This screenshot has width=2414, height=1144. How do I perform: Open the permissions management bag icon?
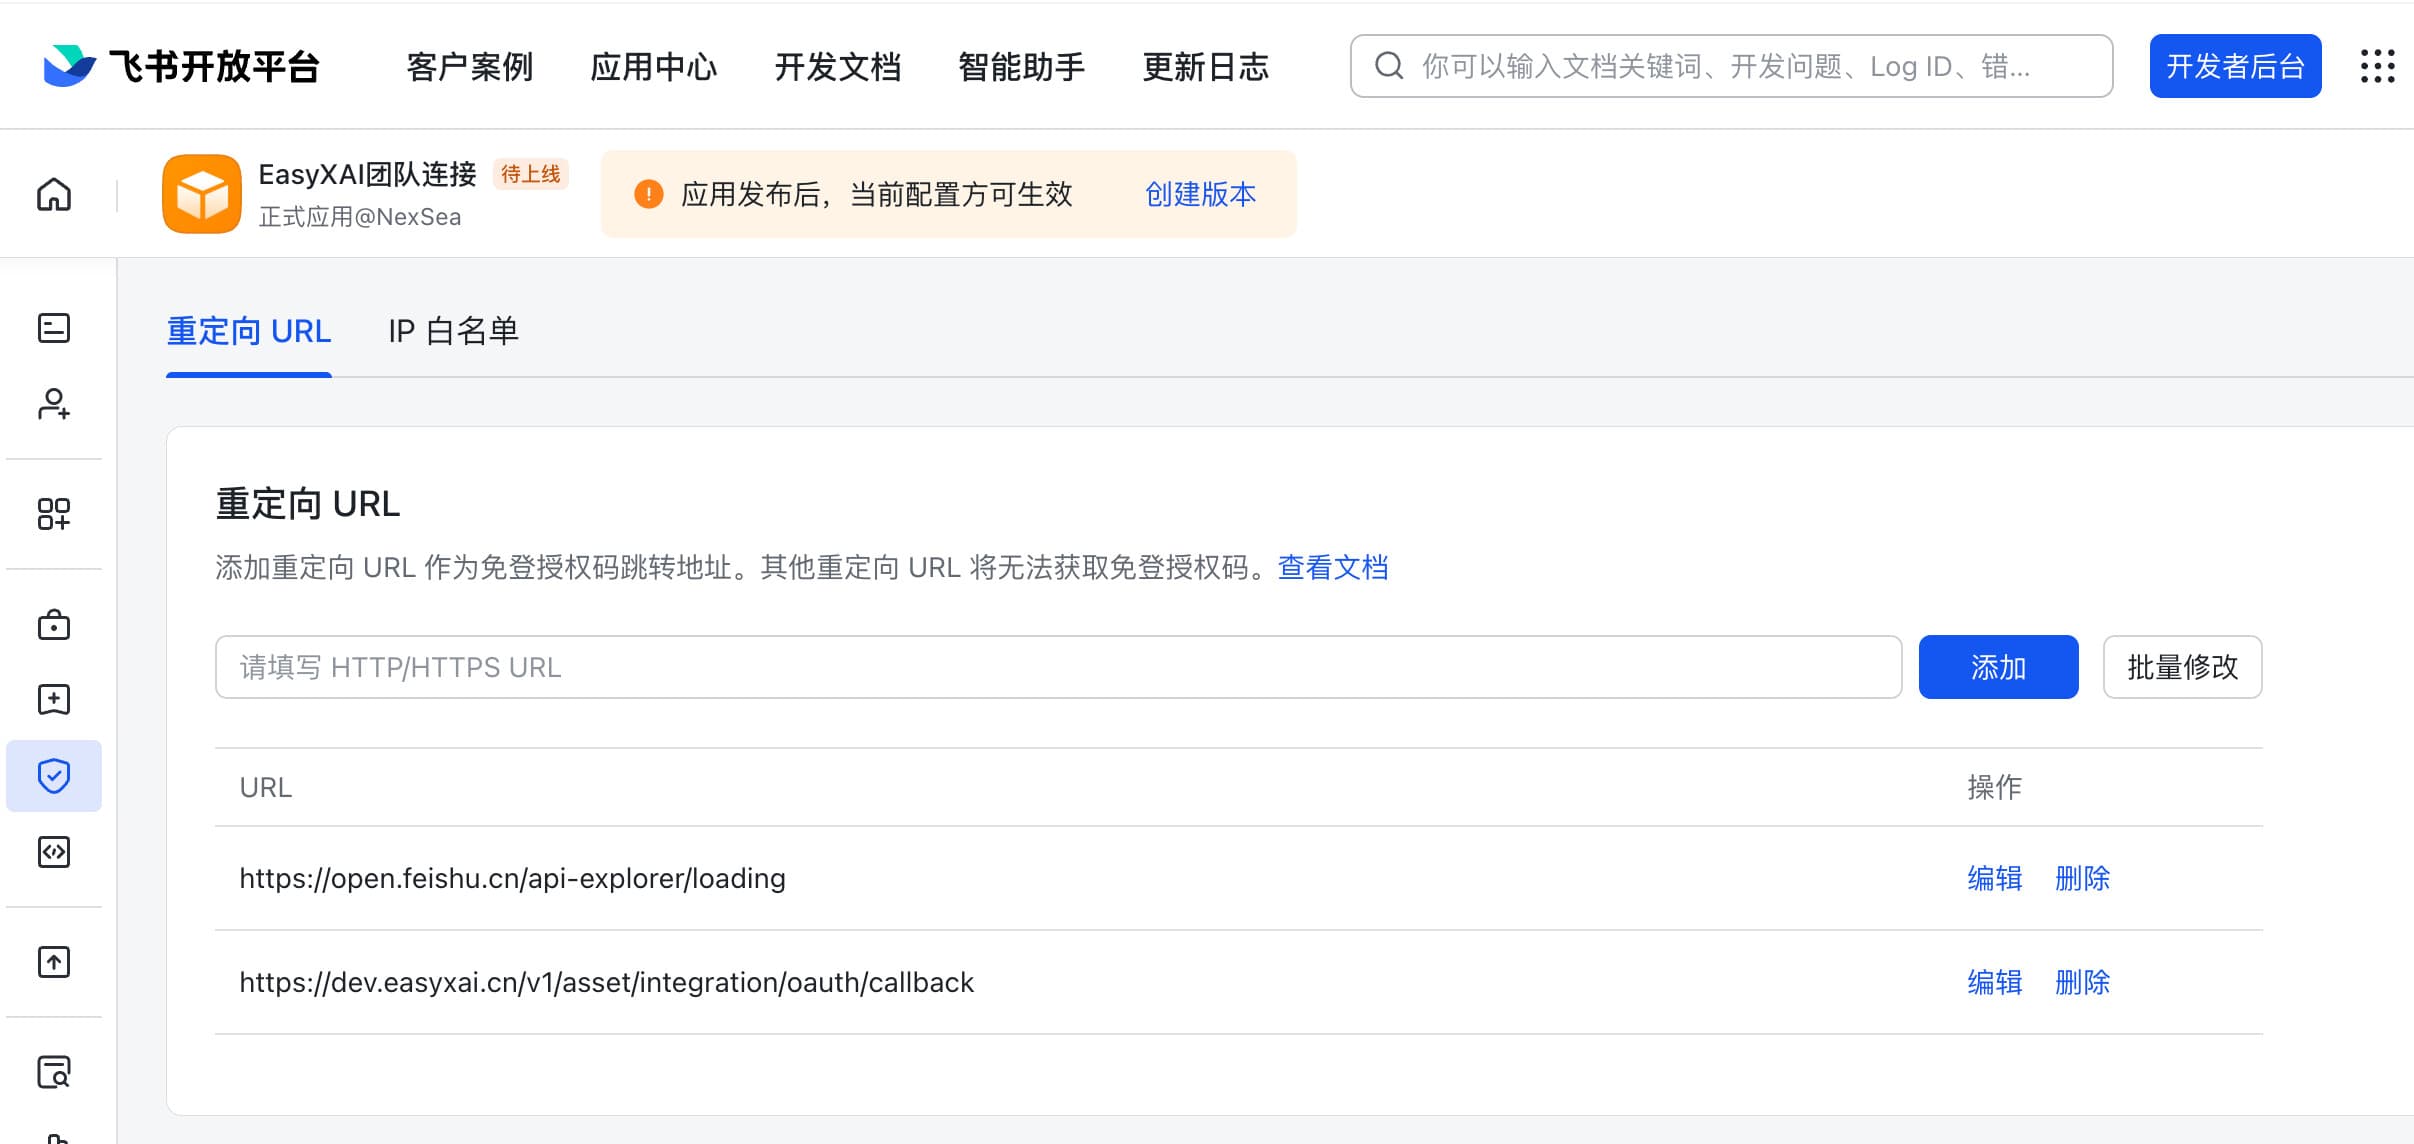coord(54,625)
